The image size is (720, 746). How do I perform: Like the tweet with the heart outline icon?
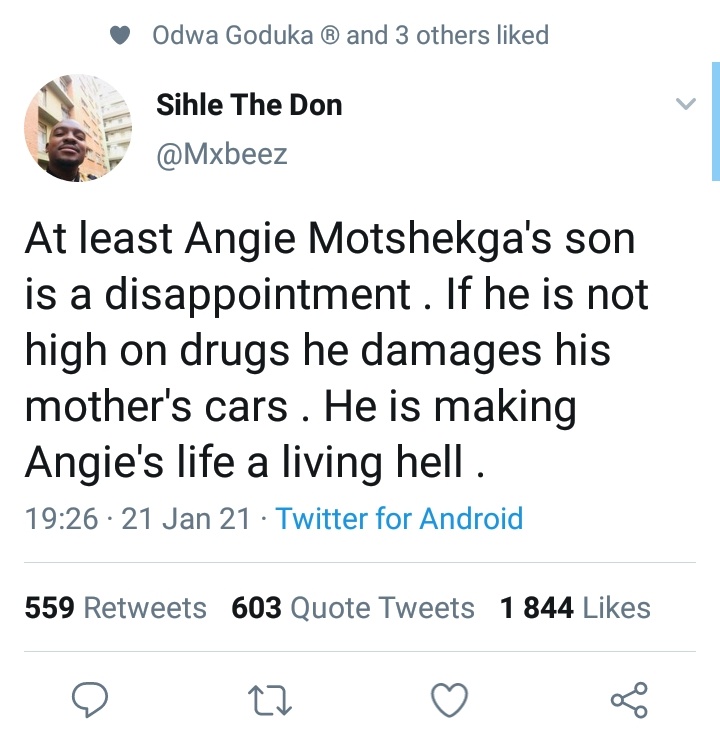click(x=449, y=699)
